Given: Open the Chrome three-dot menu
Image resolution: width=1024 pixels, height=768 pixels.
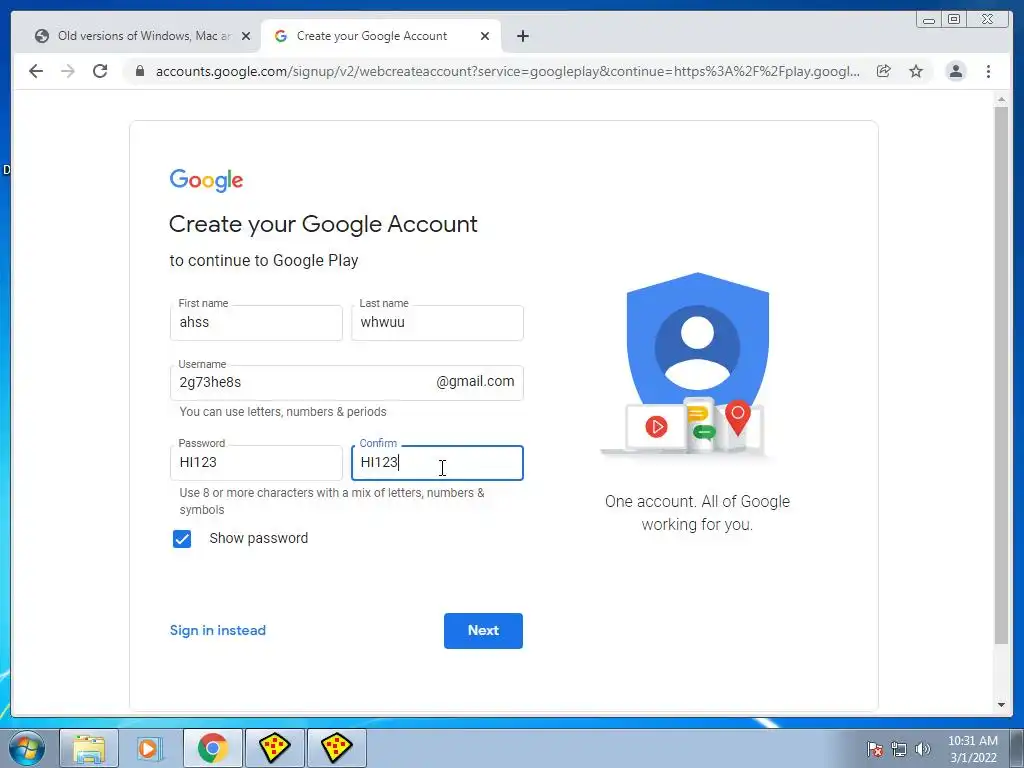Looking at the screenshot, I should point(988,71).
